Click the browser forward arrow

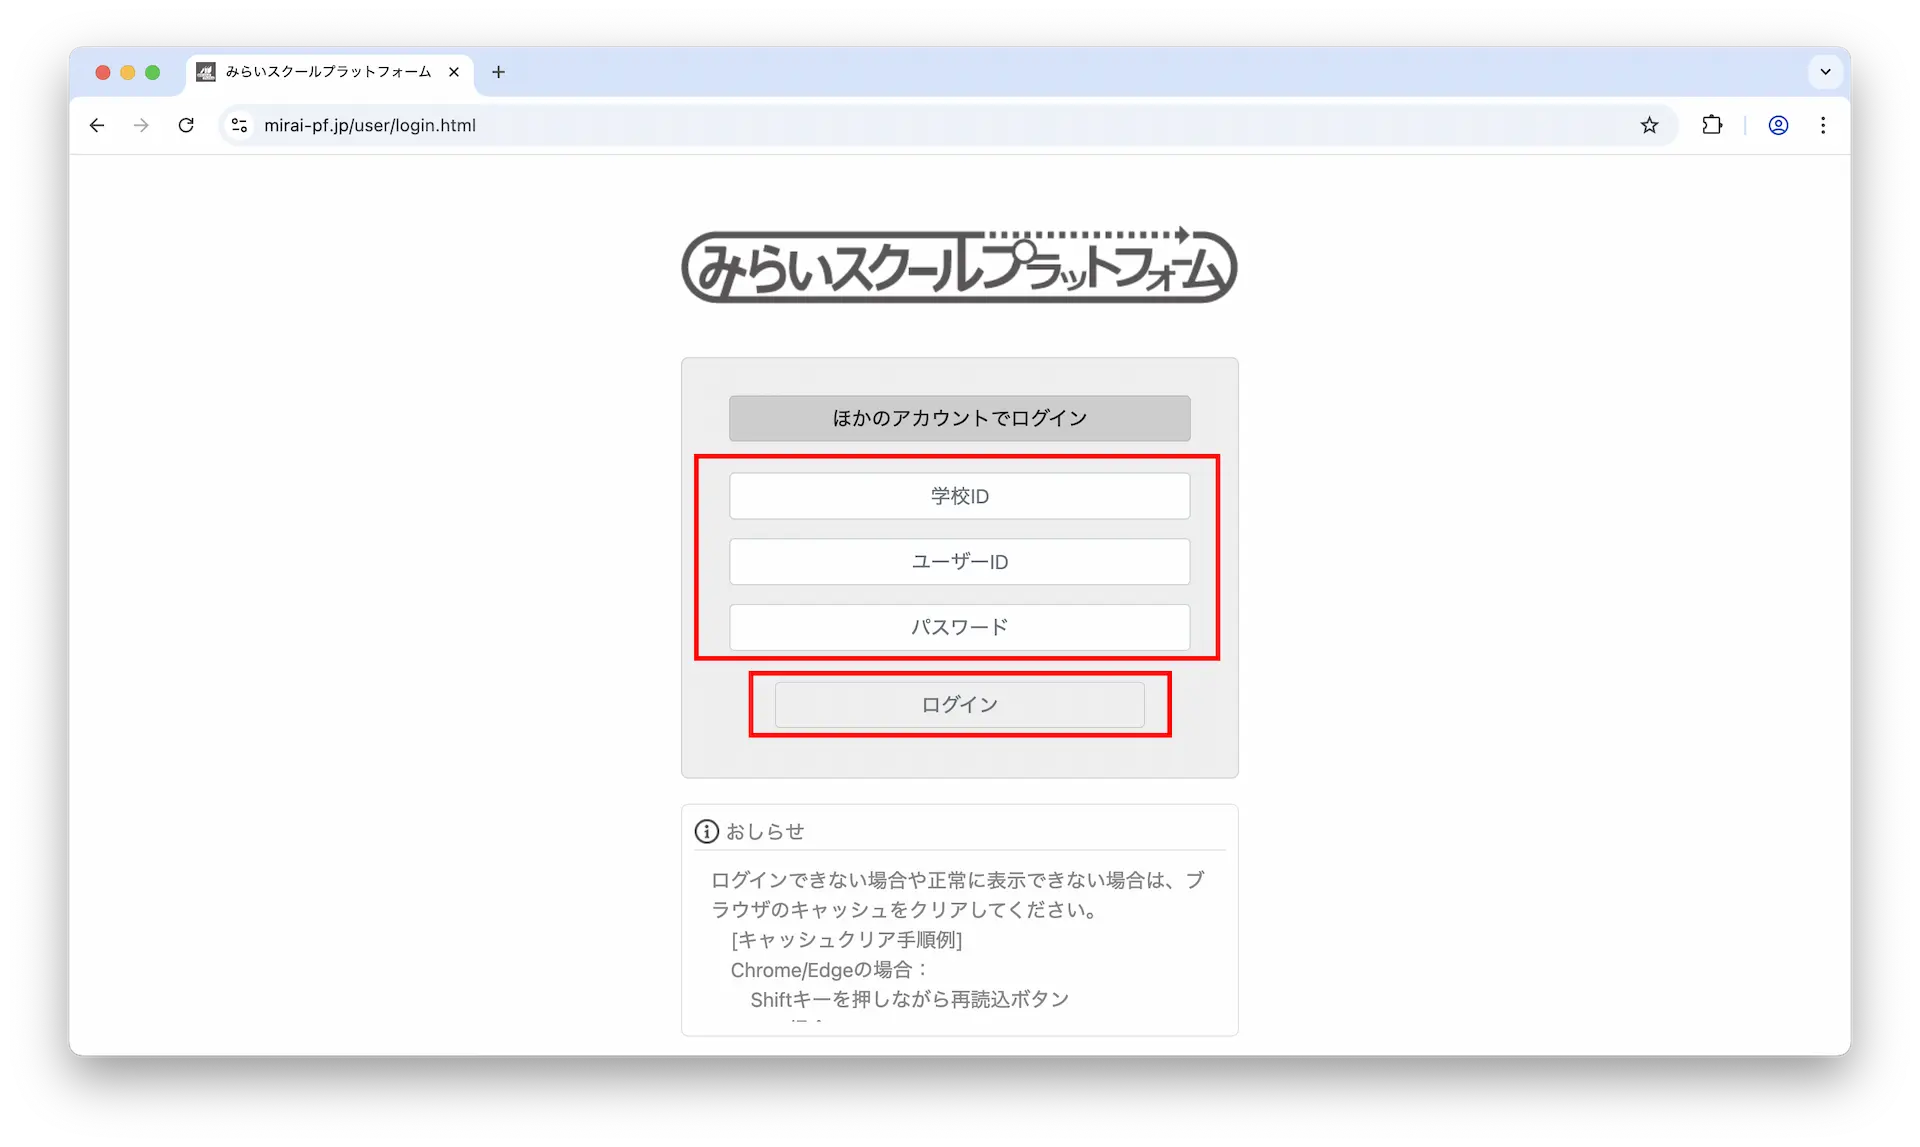(x=141, y=125)
